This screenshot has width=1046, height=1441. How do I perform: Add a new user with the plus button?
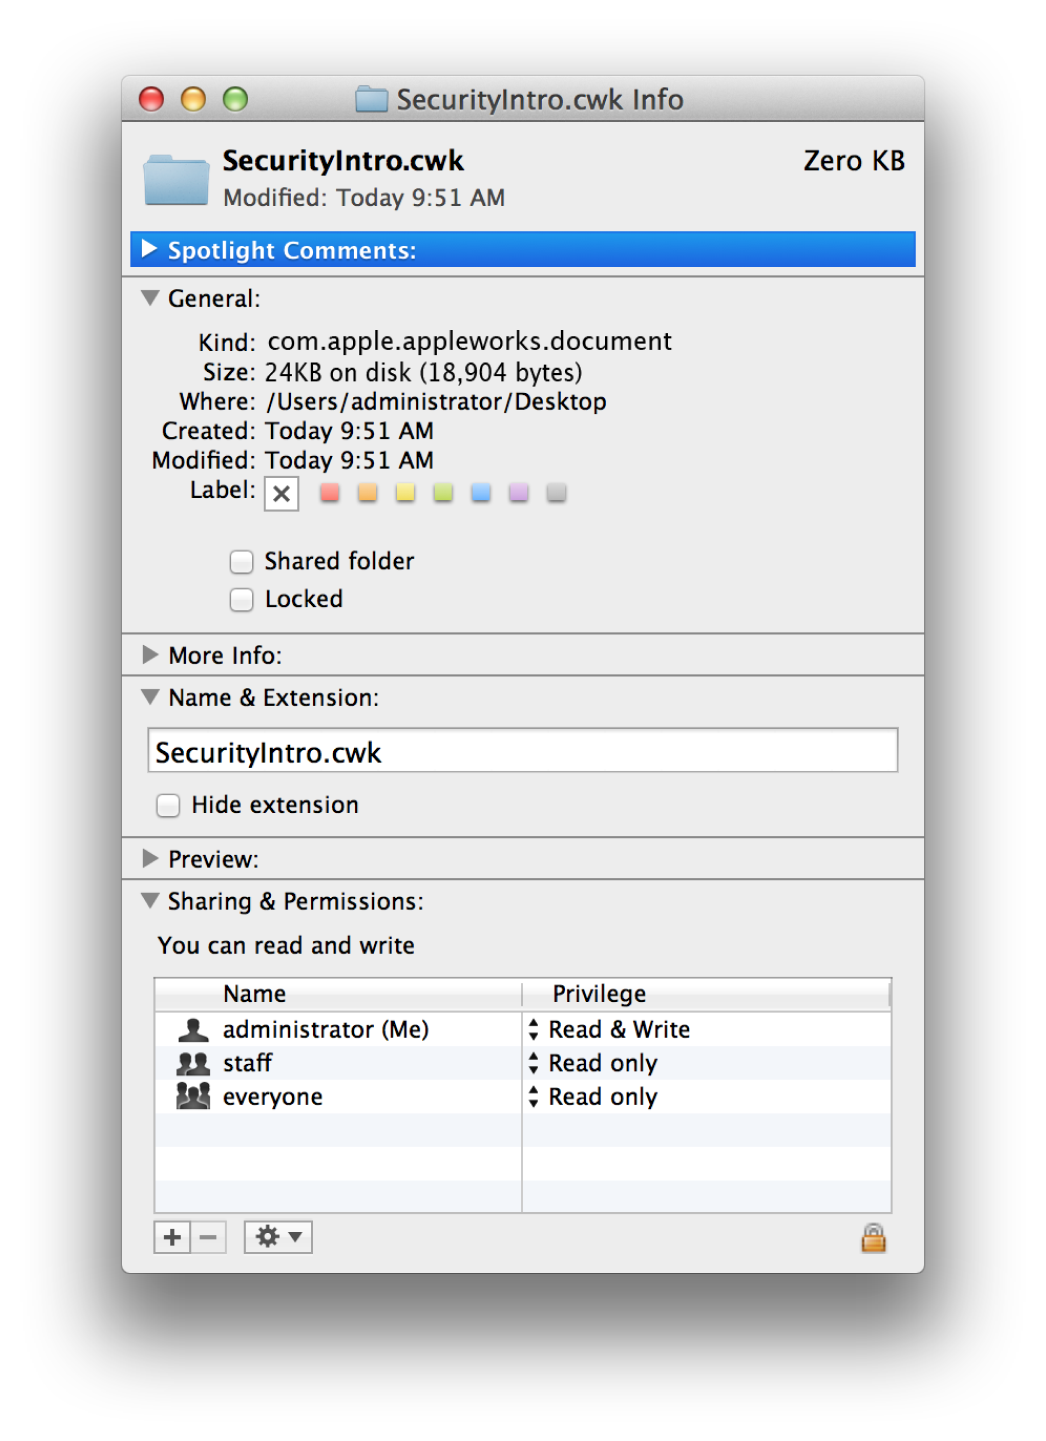coord(172,1237)
